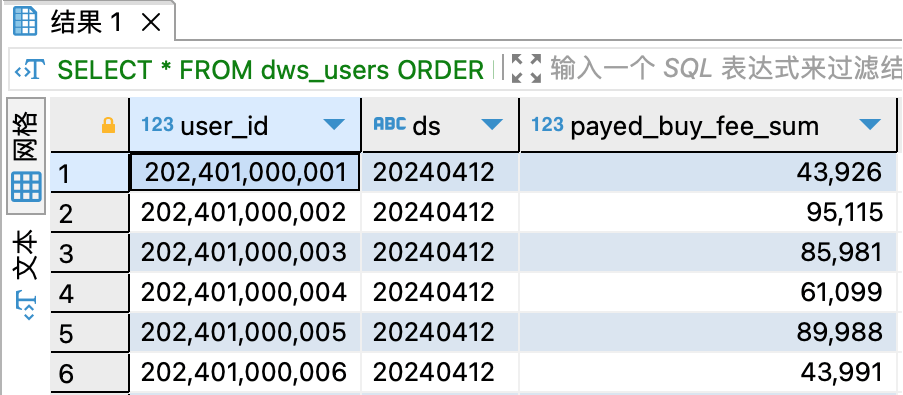
Task: Click the ABC string type icon of ds
Action: point(390,124)
